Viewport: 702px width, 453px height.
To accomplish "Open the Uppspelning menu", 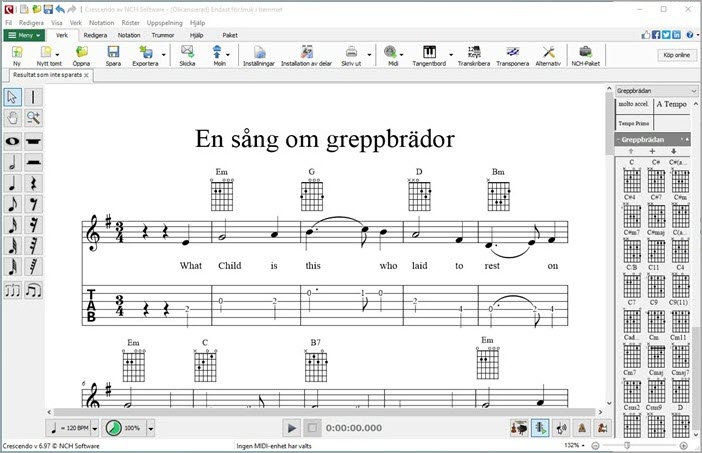I will pyautogui.click(x=164, y=23).
